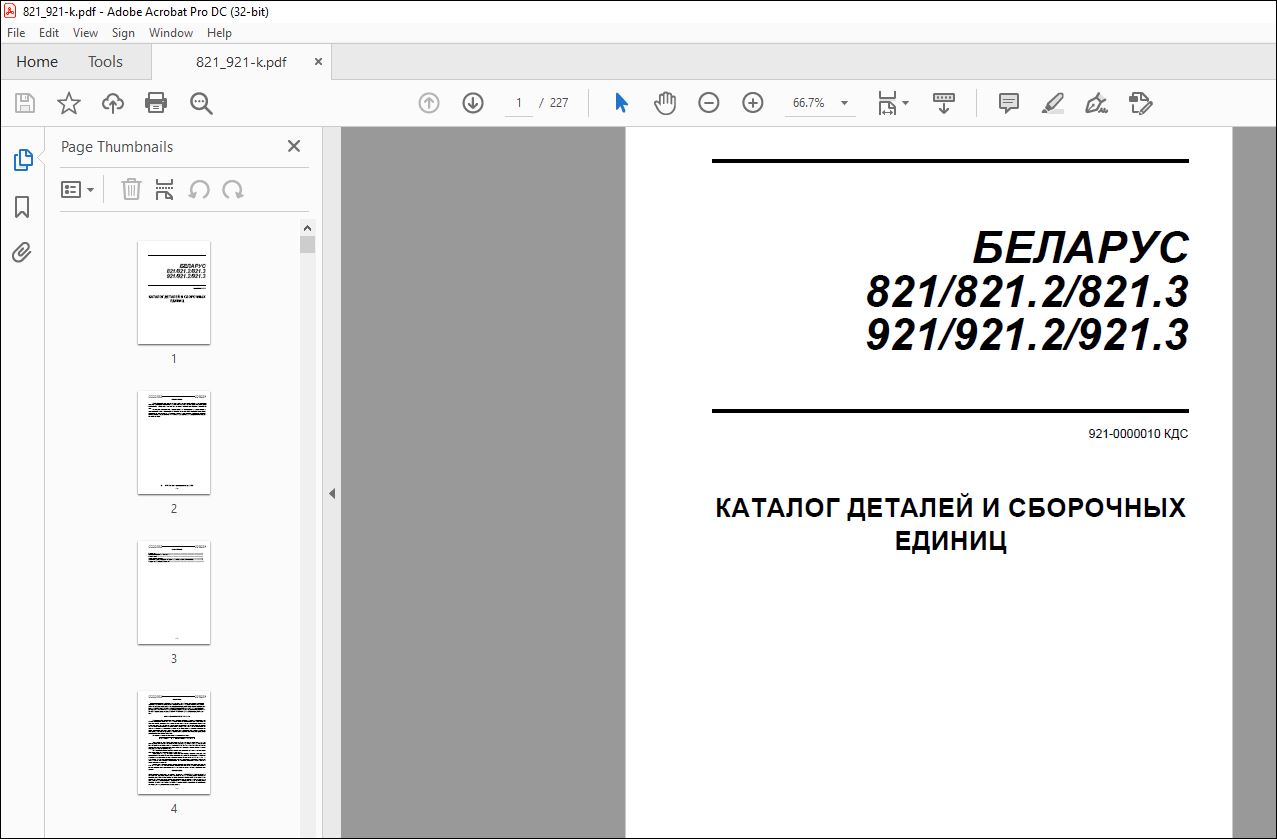Open the Attachments paperclip panel
1277x839 pixels.
pyautogui.click(x=22, y=252)
